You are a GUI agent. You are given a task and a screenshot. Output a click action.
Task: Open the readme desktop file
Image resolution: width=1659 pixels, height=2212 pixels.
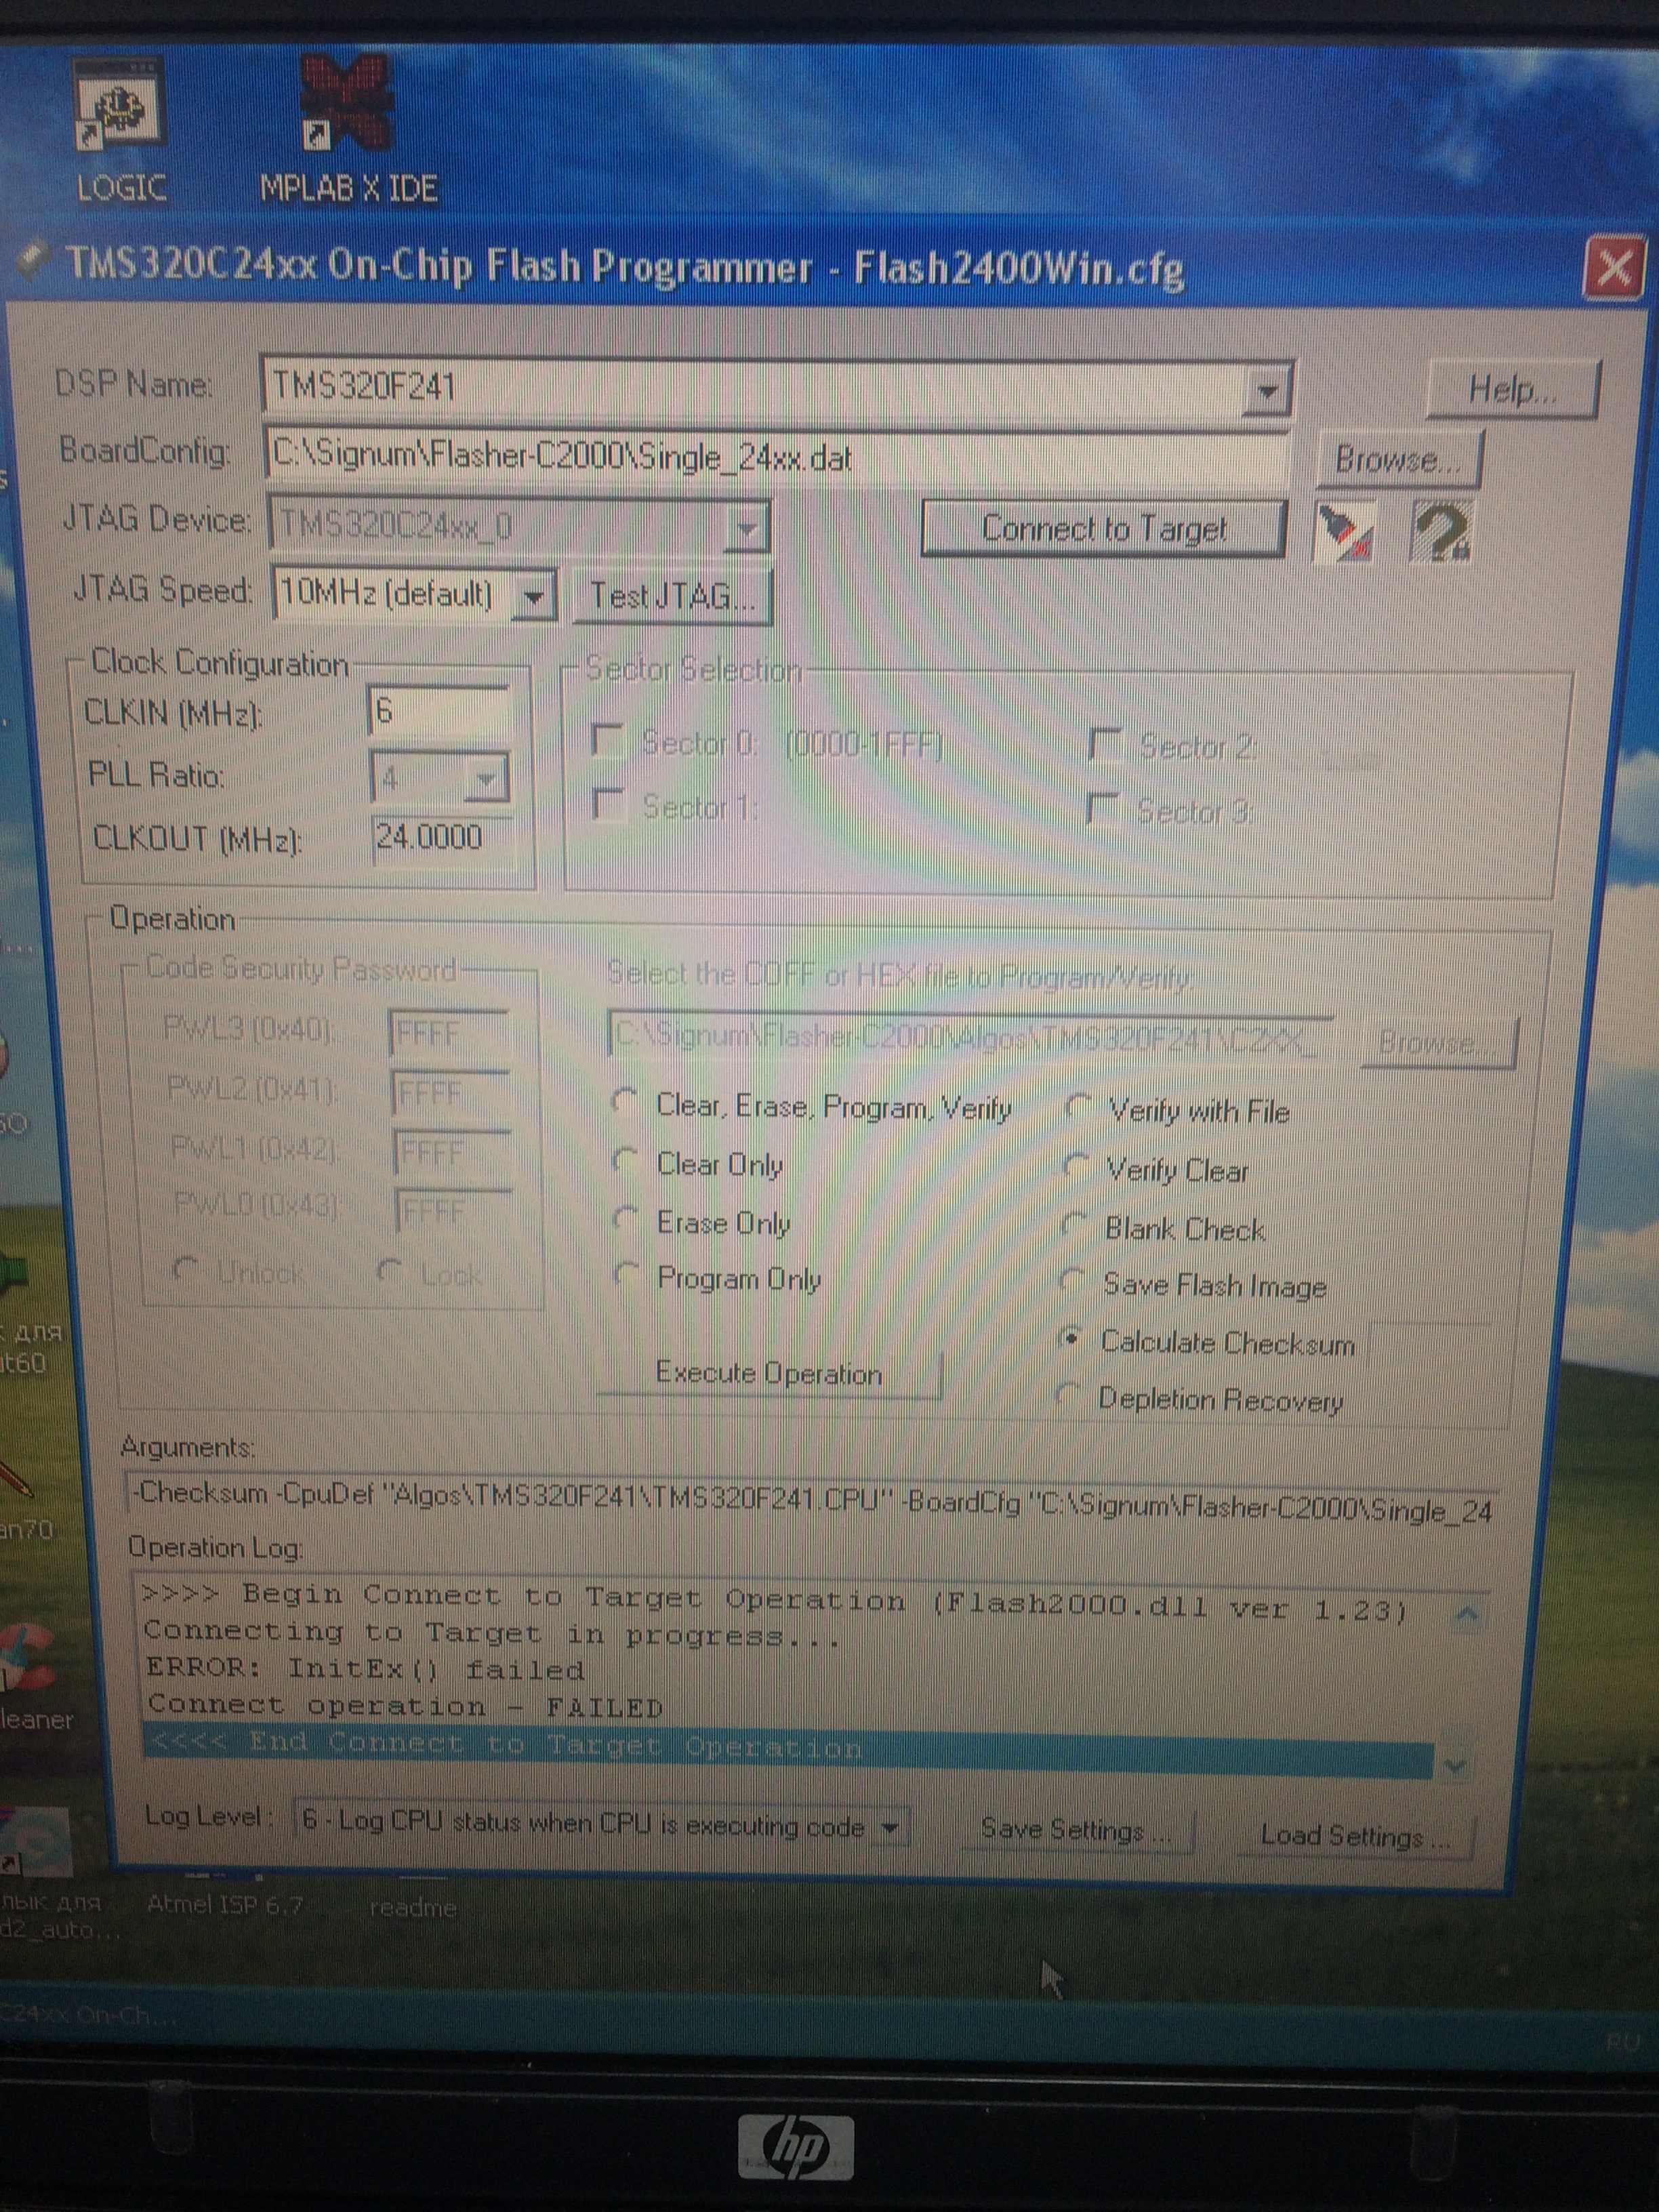pyautogui.click(x=413, y=1908)
